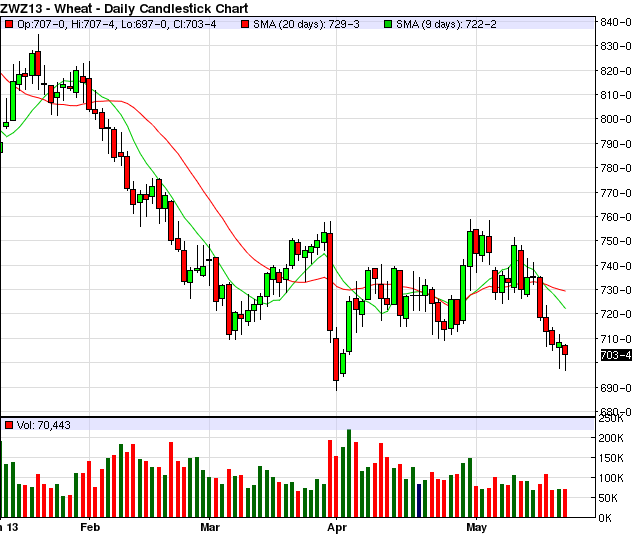
Task: Click the tallest green volume bar in April
Action: click(x=349, y=473)
